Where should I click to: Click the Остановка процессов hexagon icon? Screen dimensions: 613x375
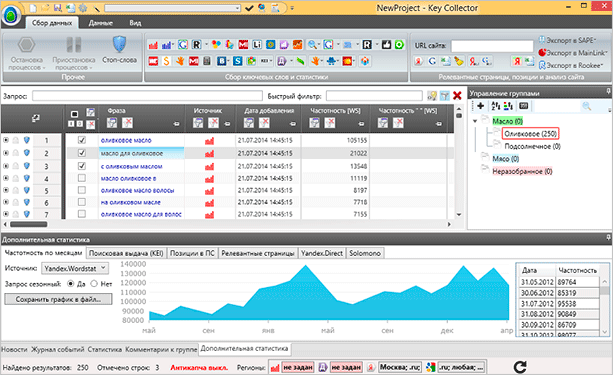[26, 45]
